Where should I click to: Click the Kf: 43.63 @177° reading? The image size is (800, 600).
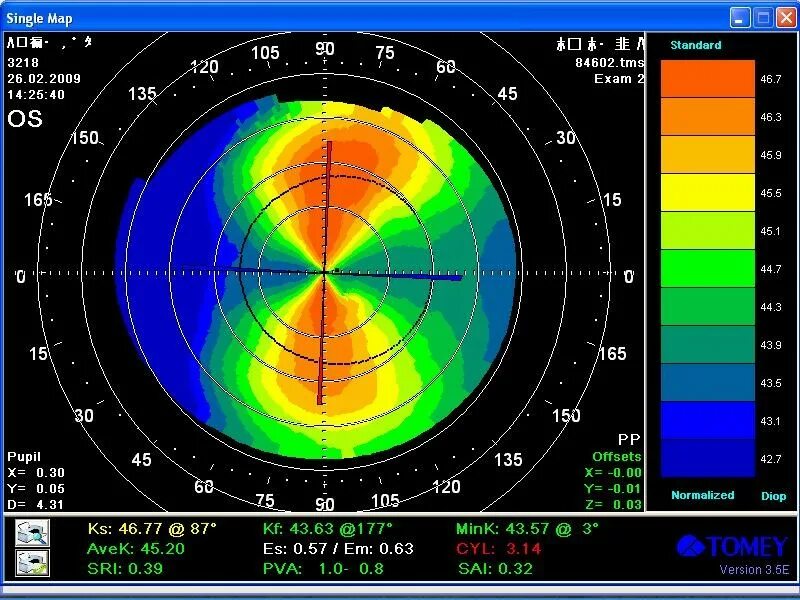[328, 529]
